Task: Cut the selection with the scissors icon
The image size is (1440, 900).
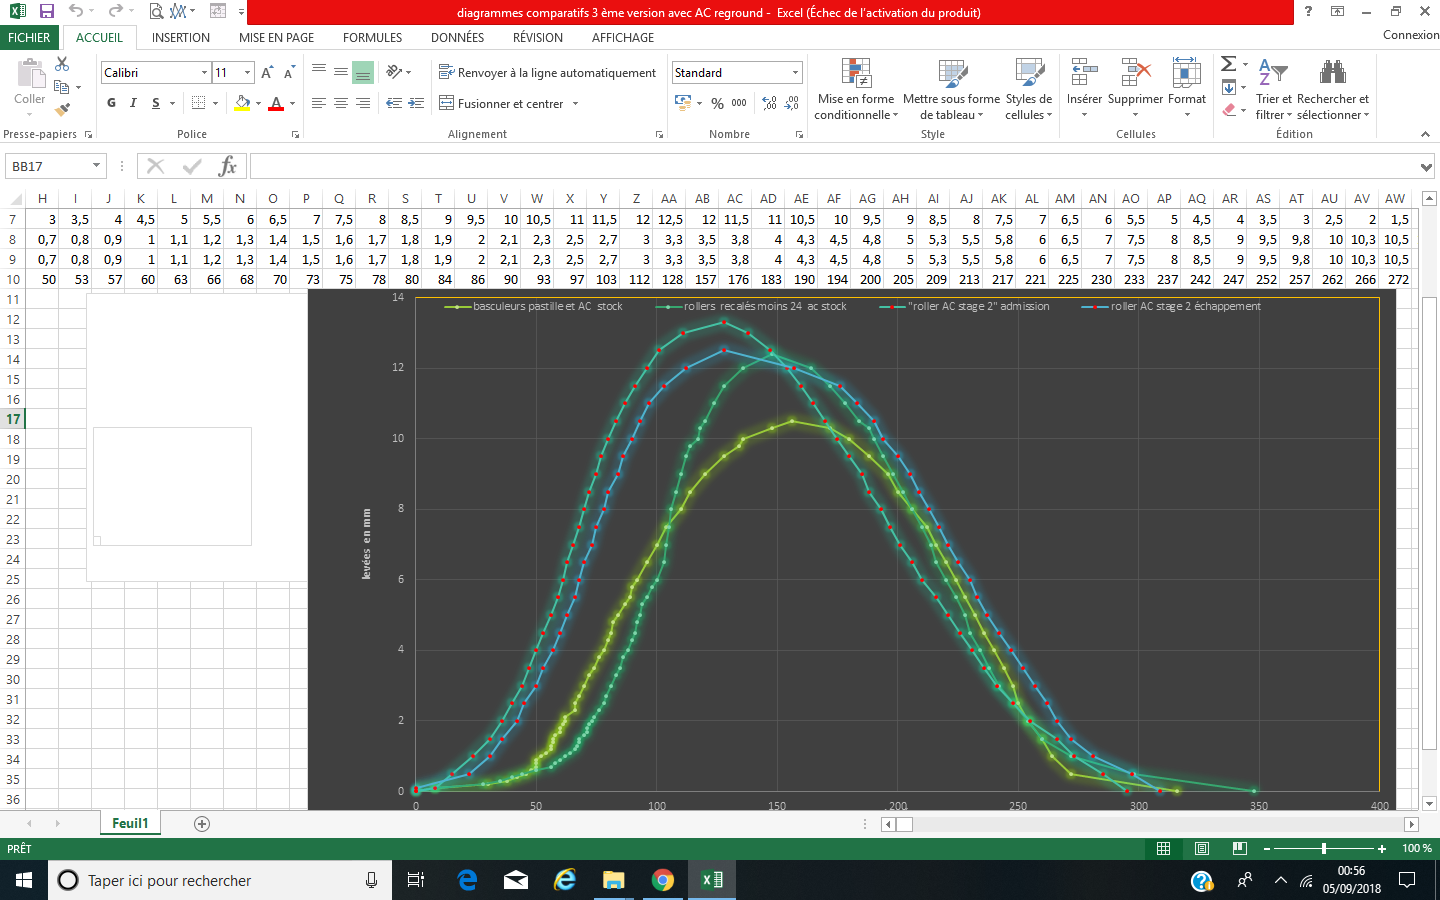Action: 62,64
